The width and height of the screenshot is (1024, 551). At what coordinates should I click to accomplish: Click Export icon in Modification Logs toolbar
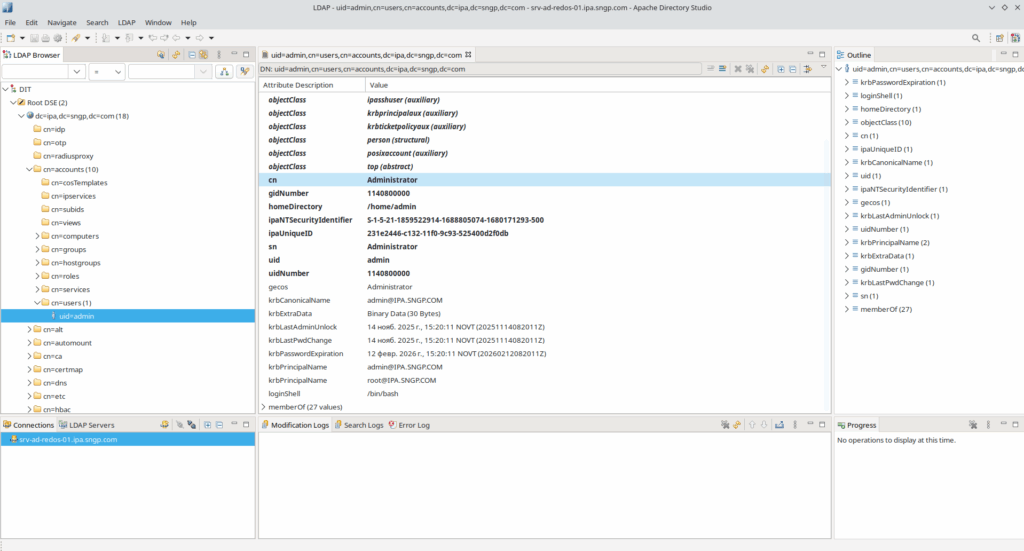[x=779, y=425]
